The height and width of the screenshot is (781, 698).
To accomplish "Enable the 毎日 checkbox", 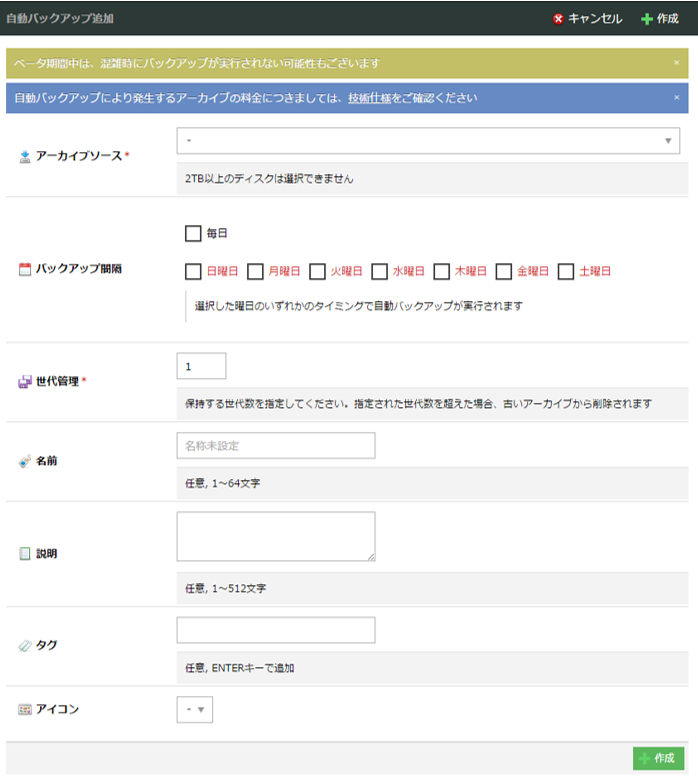I will pyautogui.click(x=193, y=233).
